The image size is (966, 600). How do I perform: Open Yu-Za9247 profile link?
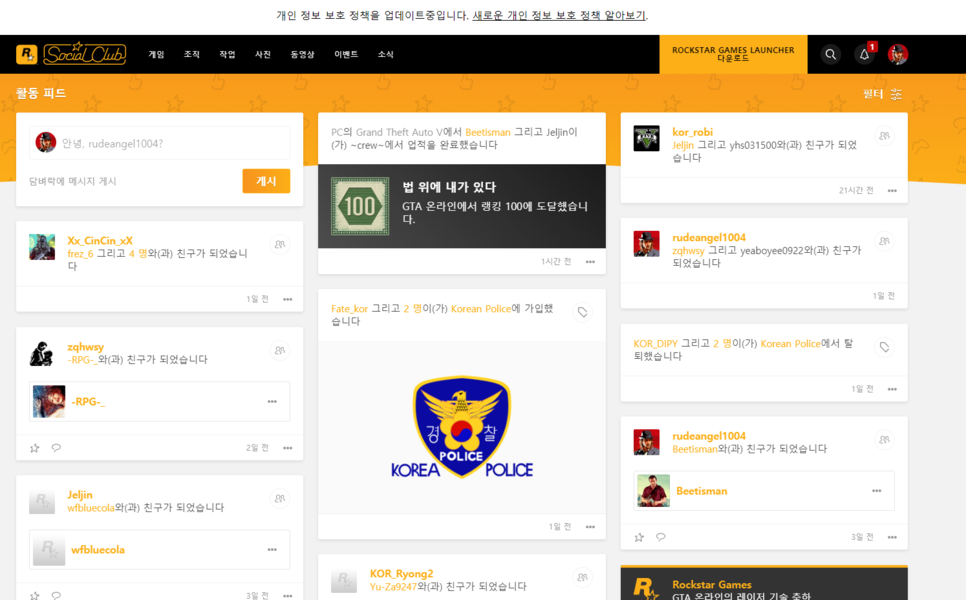(x=393, y=586)
